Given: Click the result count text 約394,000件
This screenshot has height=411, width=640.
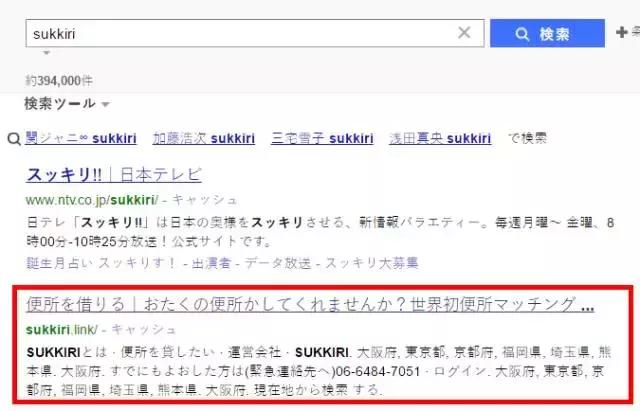Looking at the screenshot, I should 59,81.
